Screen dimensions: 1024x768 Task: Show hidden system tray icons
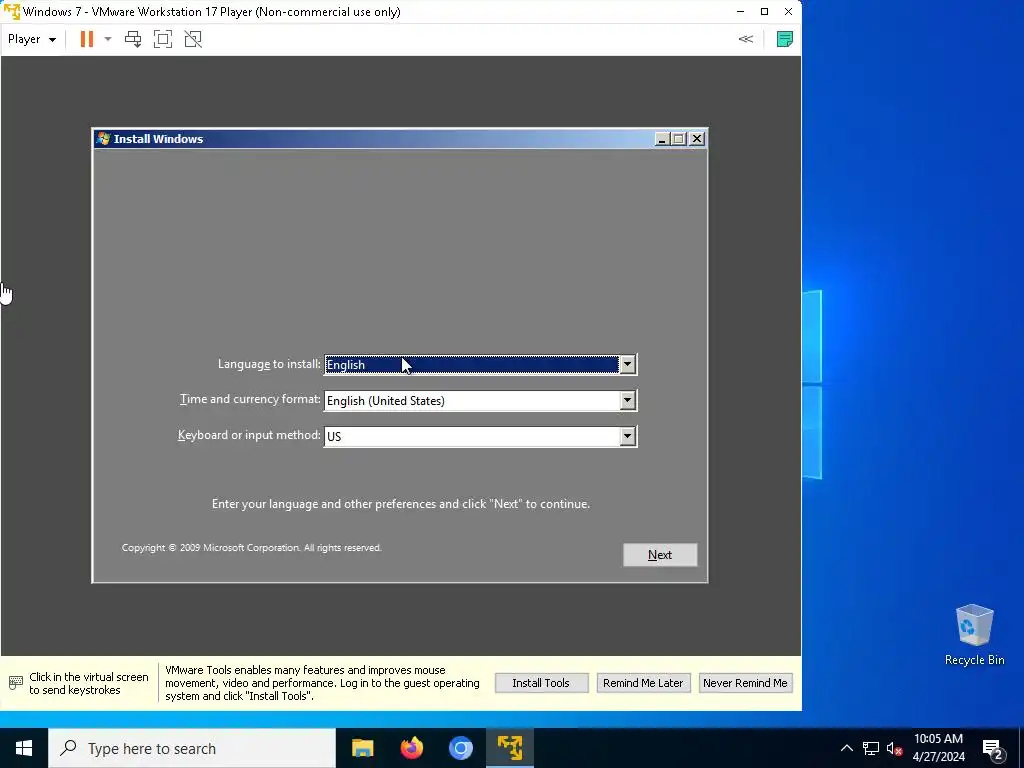coord(846,748)
